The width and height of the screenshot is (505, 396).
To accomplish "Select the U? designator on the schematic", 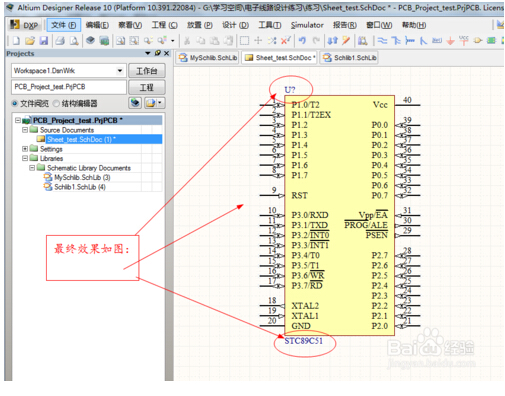I will click(290, 90).
